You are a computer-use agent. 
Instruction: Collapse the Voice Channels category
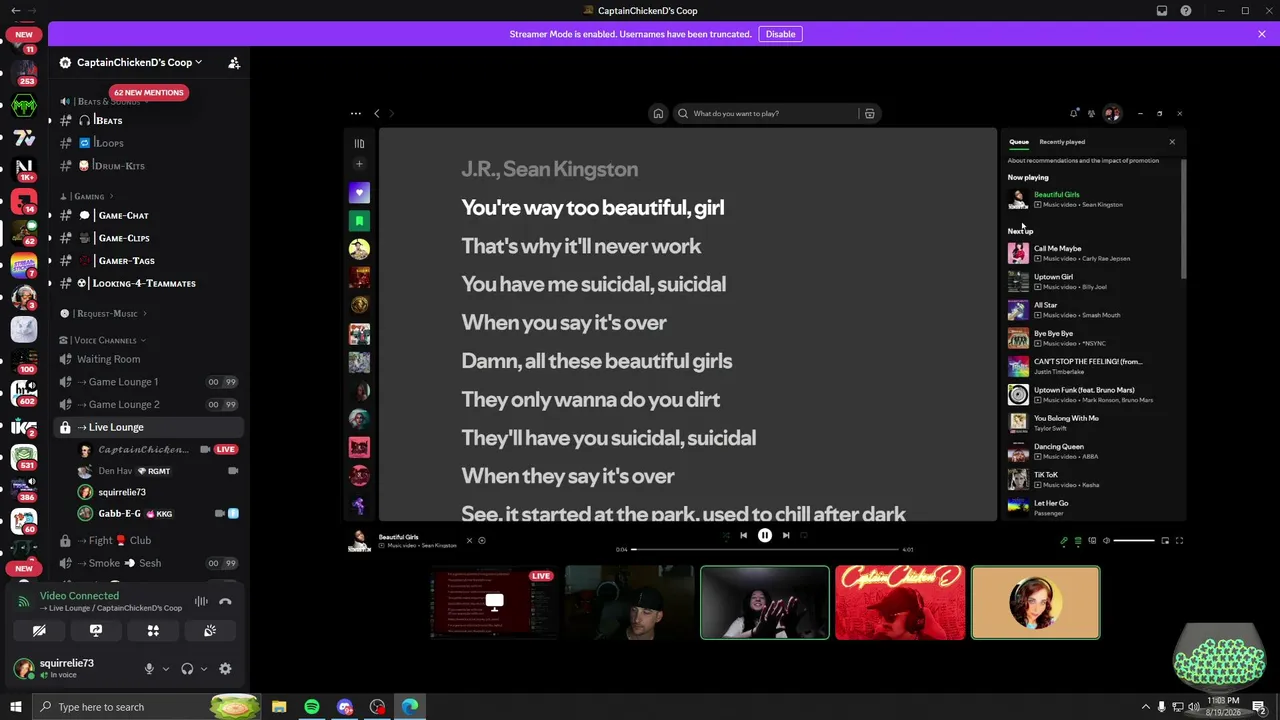[104, 340]
